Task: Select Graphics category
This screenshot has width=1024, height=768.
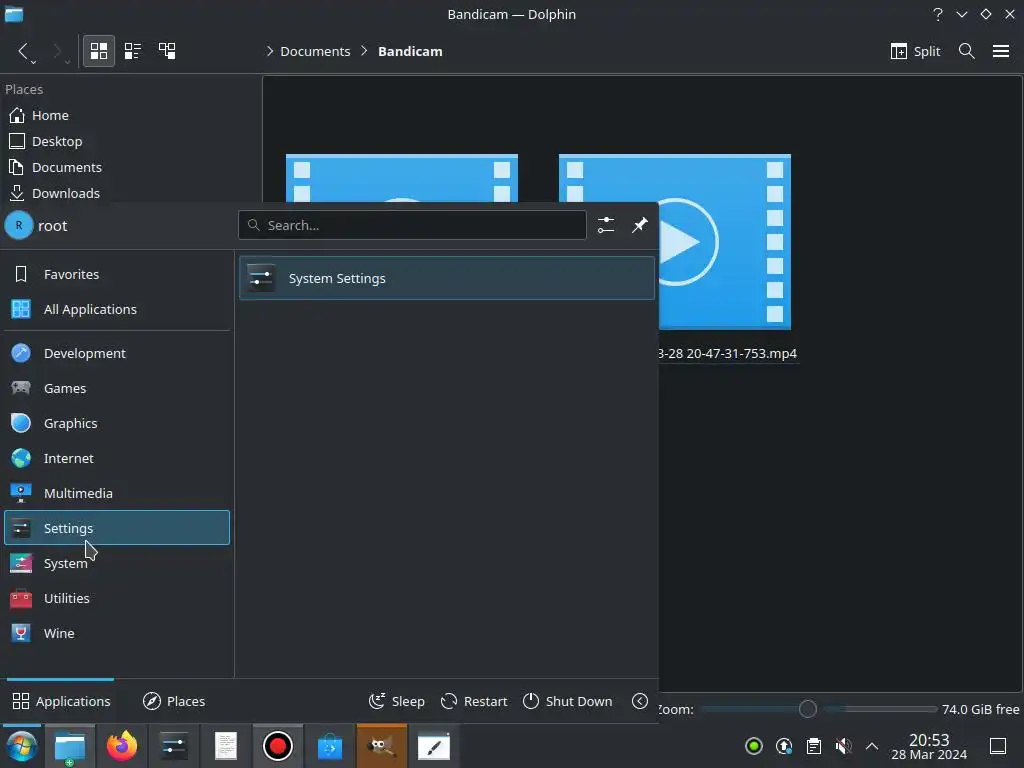Action: (x=117, y=423)
